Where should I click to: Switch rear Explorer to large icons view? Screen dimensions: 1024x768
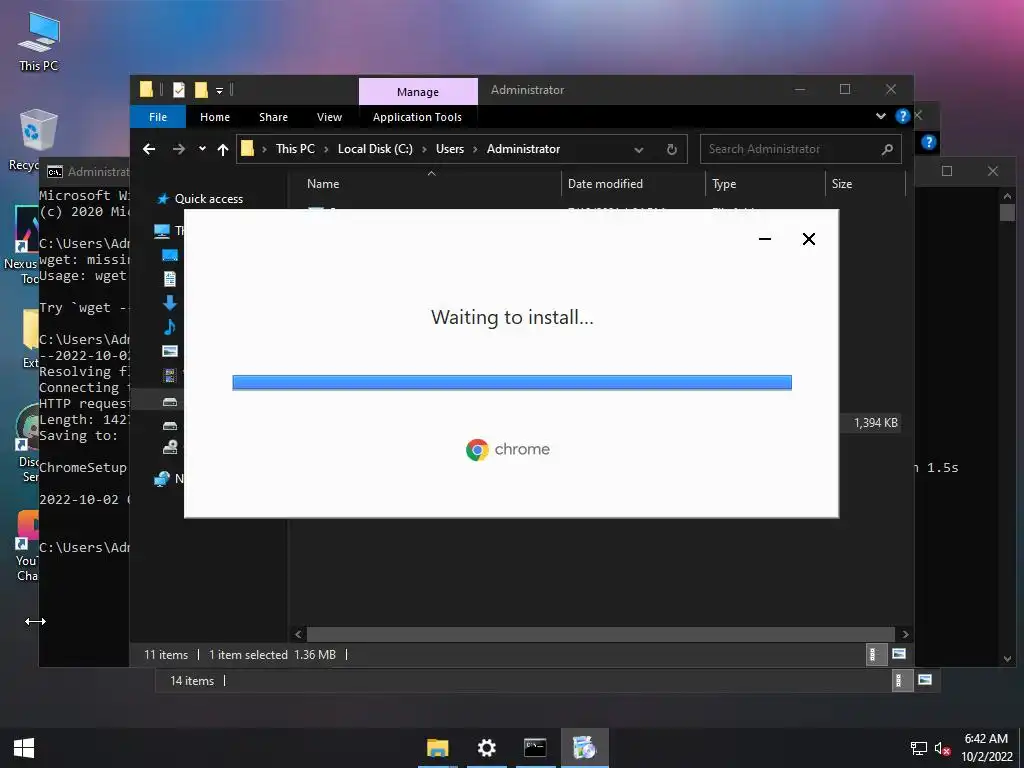point(925,680)
